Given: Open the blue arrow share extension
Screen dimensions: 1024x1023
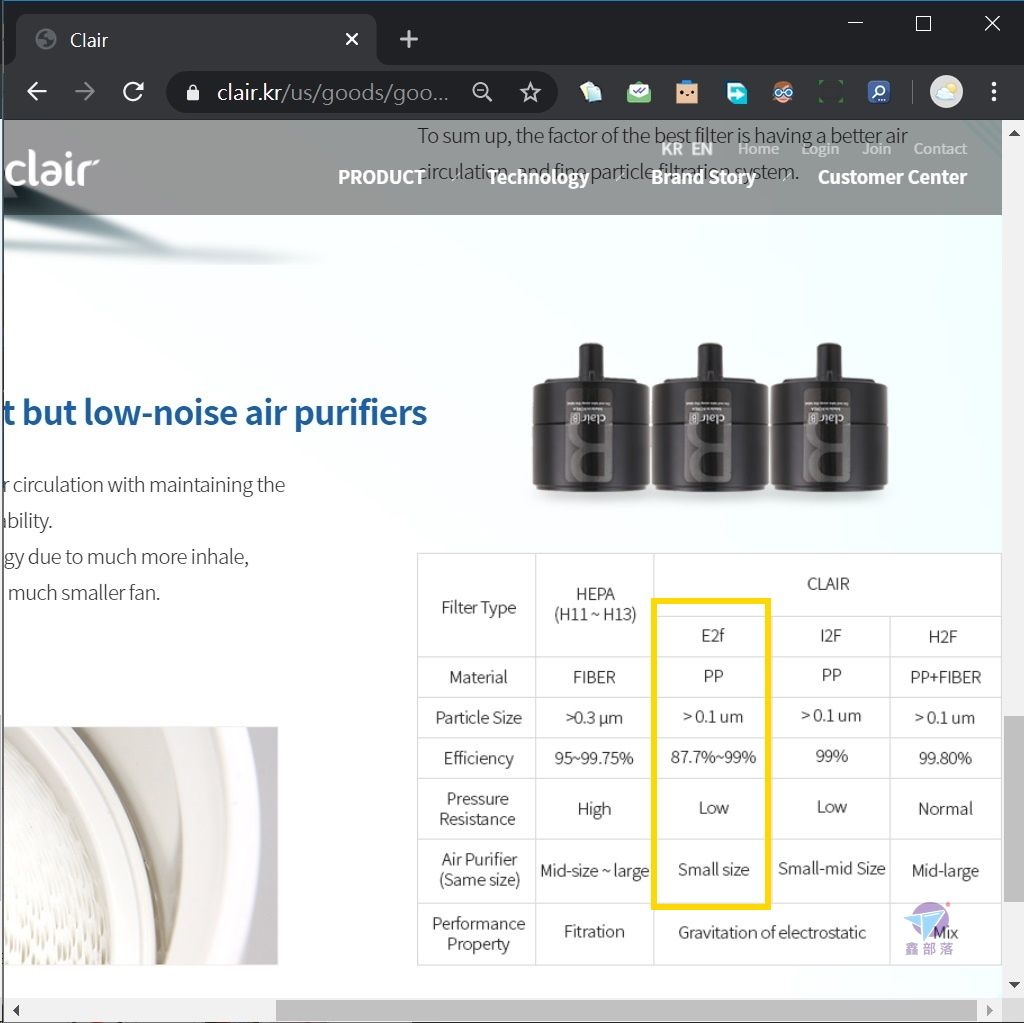Looking at the screenshot, I should click(736, 92).
